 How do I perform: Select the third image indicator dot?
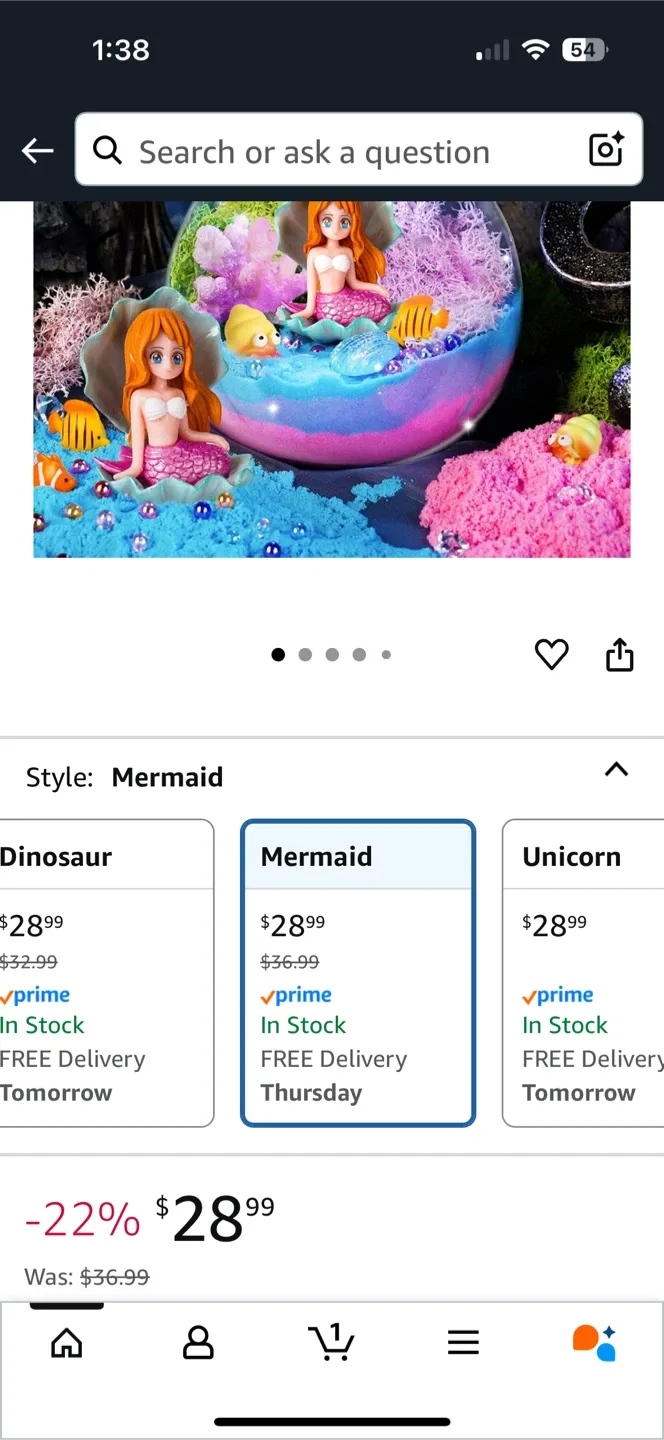[332, 654]
